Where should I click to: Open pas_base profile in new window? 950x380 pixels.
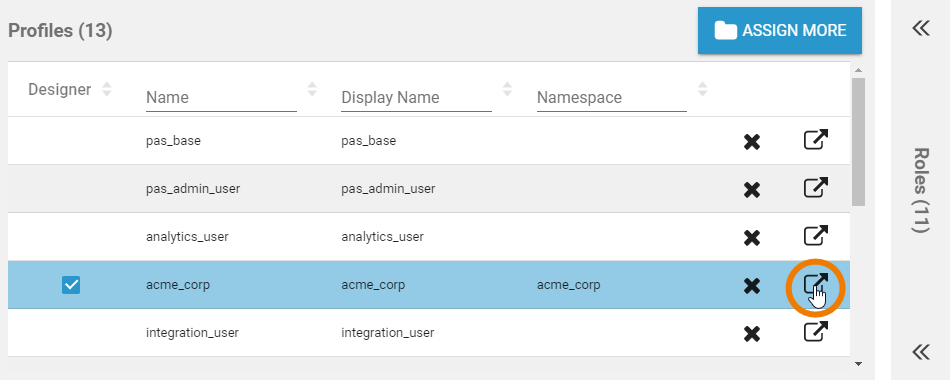[815, 141]
